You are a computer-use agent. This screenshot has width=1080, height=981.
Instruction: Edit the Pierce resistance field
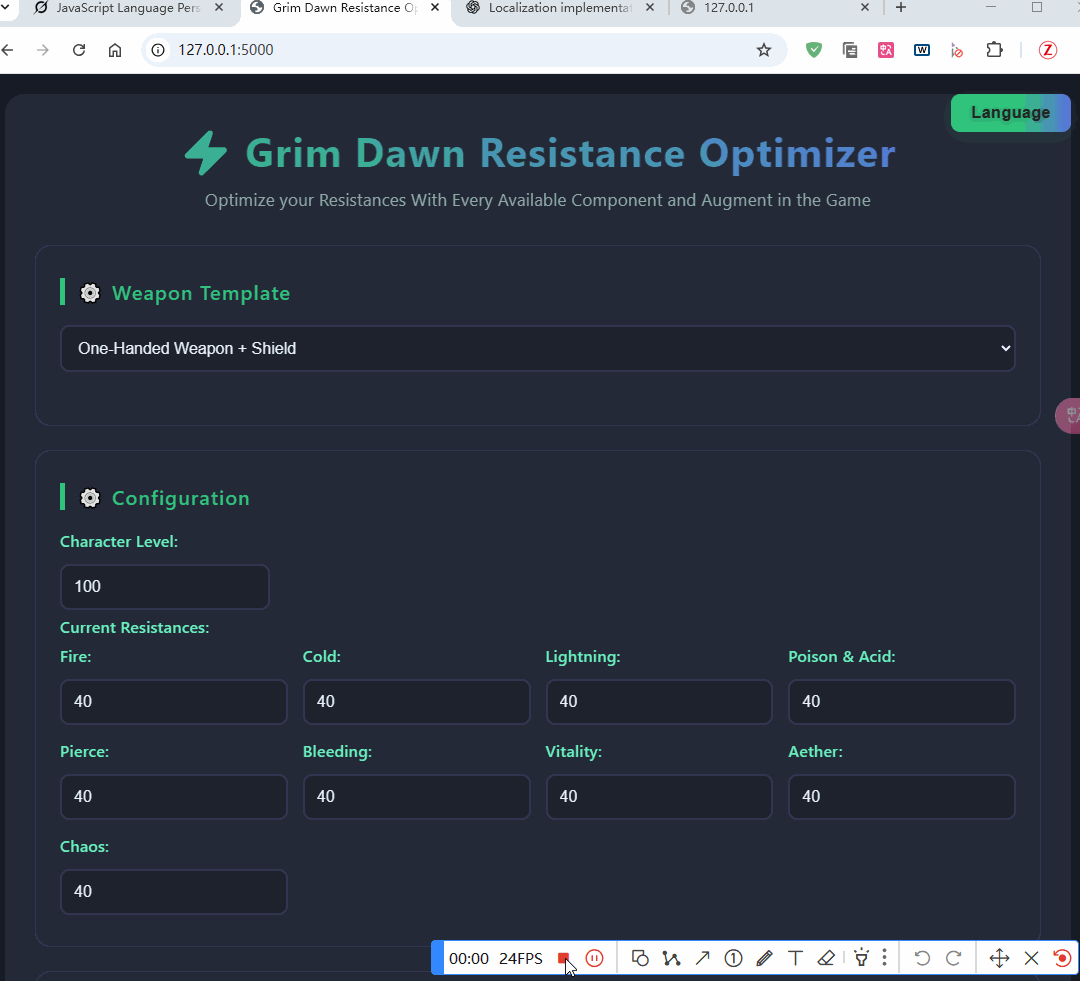pyautogui.click(x=174, y=797)
